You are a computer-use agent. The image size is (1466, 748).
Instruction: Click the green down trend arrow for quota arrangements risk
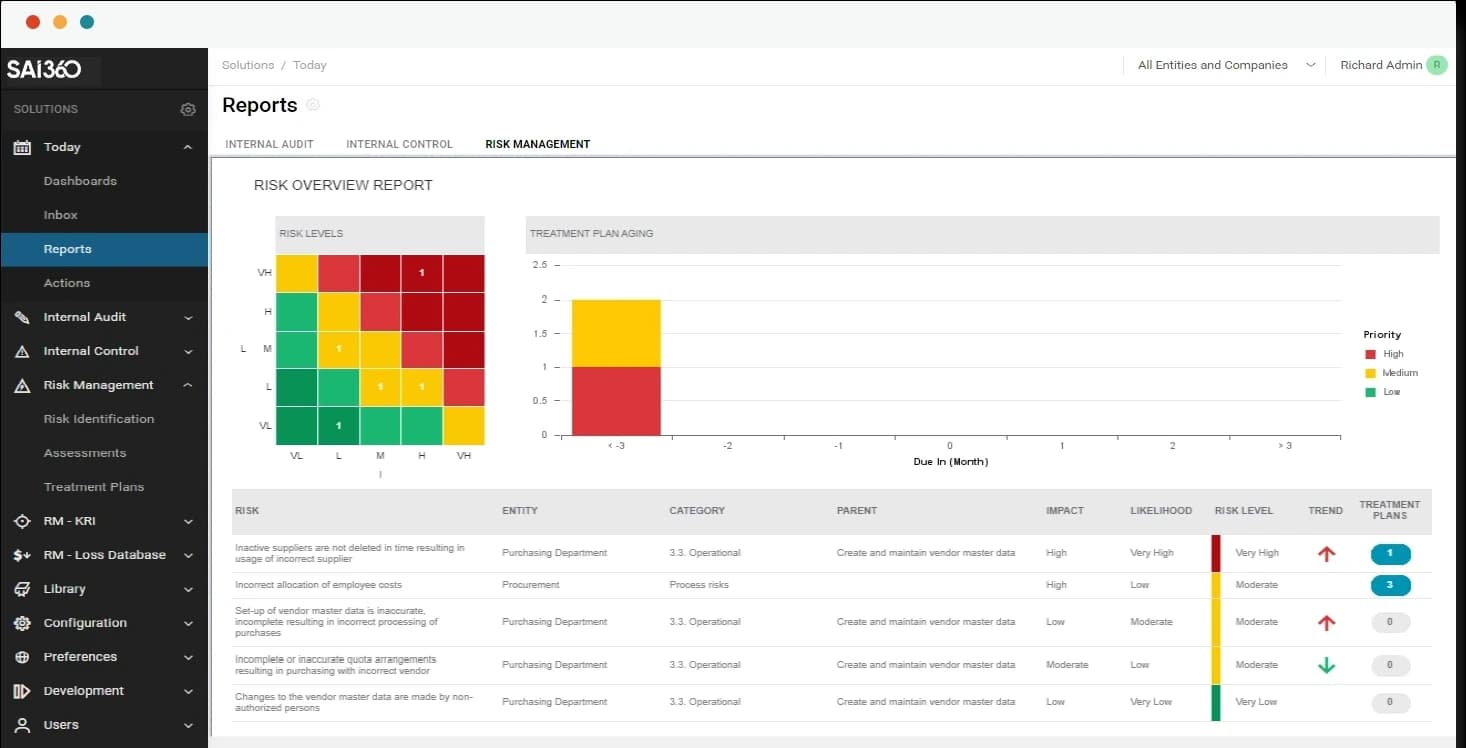click(x=1326, y=665)
